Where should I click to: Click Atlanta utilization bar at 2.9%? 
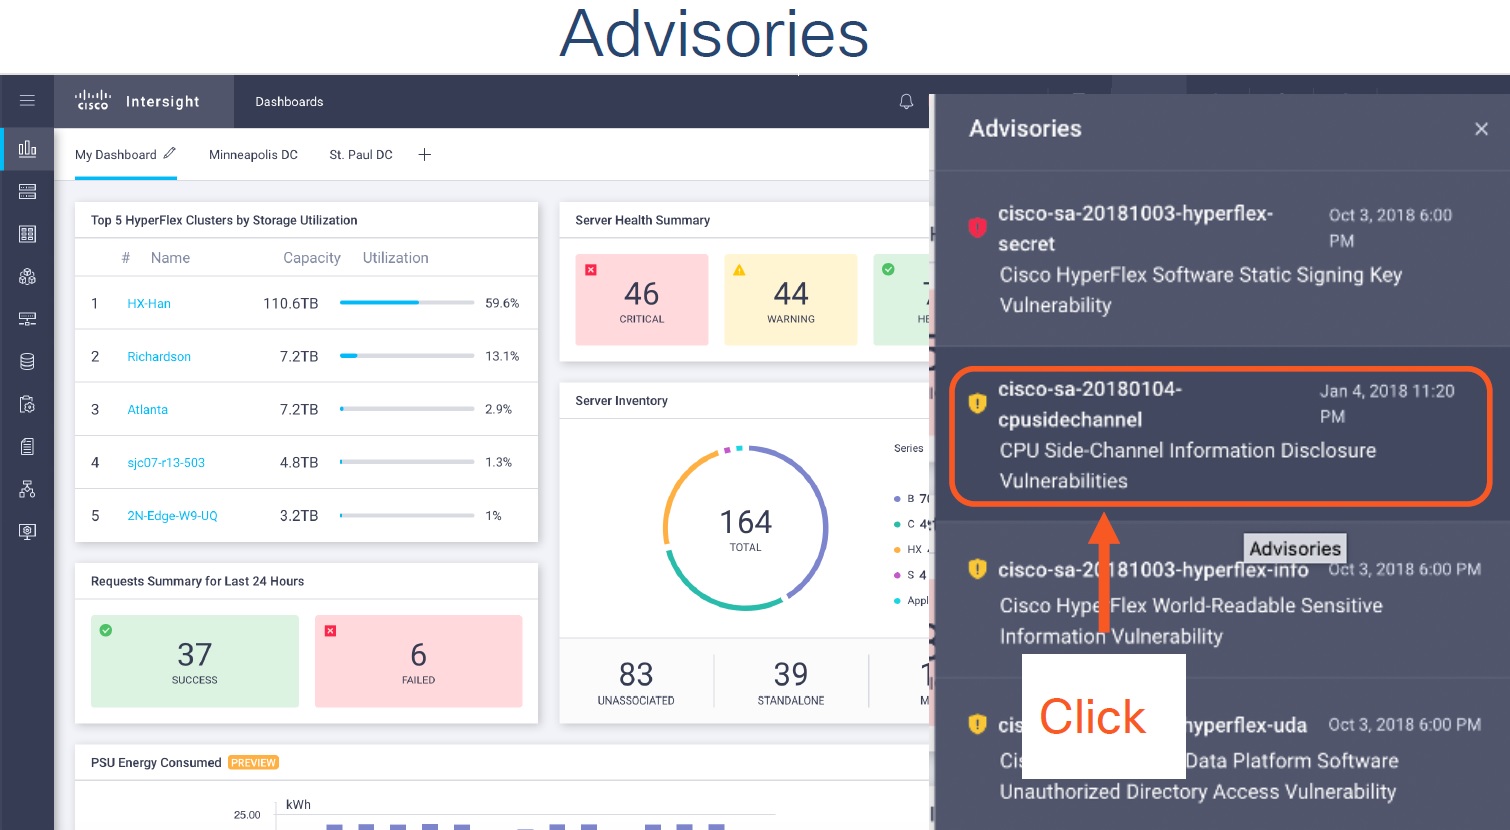pyautogui.click(x=407, y=408)
